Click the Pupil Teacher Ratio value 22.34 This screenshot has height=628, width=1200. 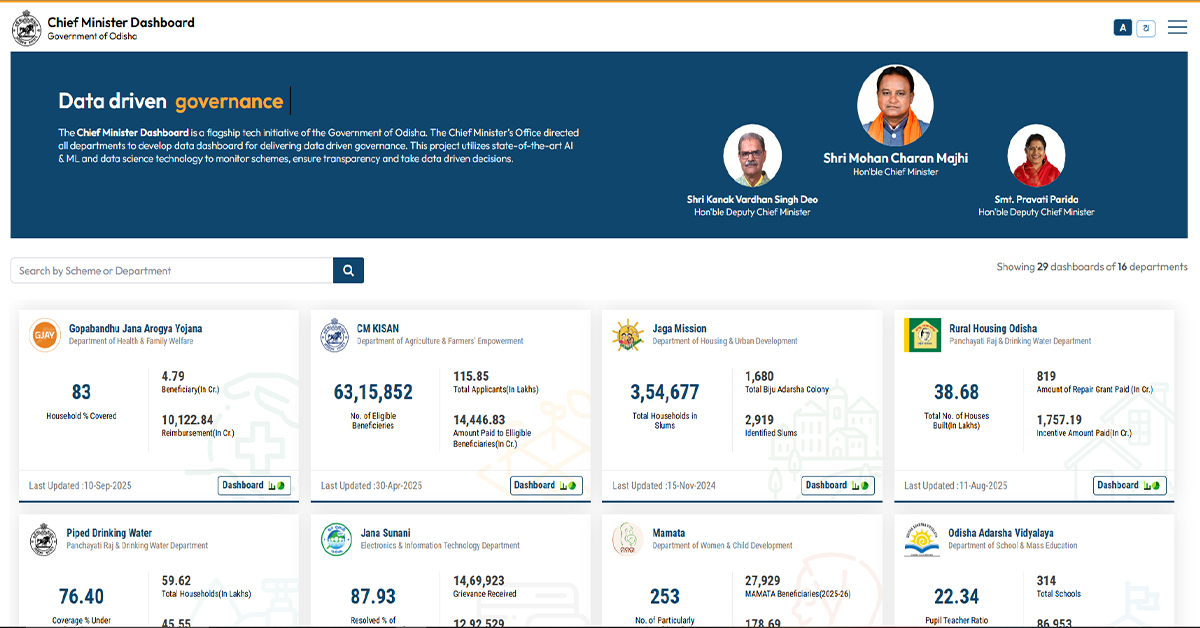957,597
